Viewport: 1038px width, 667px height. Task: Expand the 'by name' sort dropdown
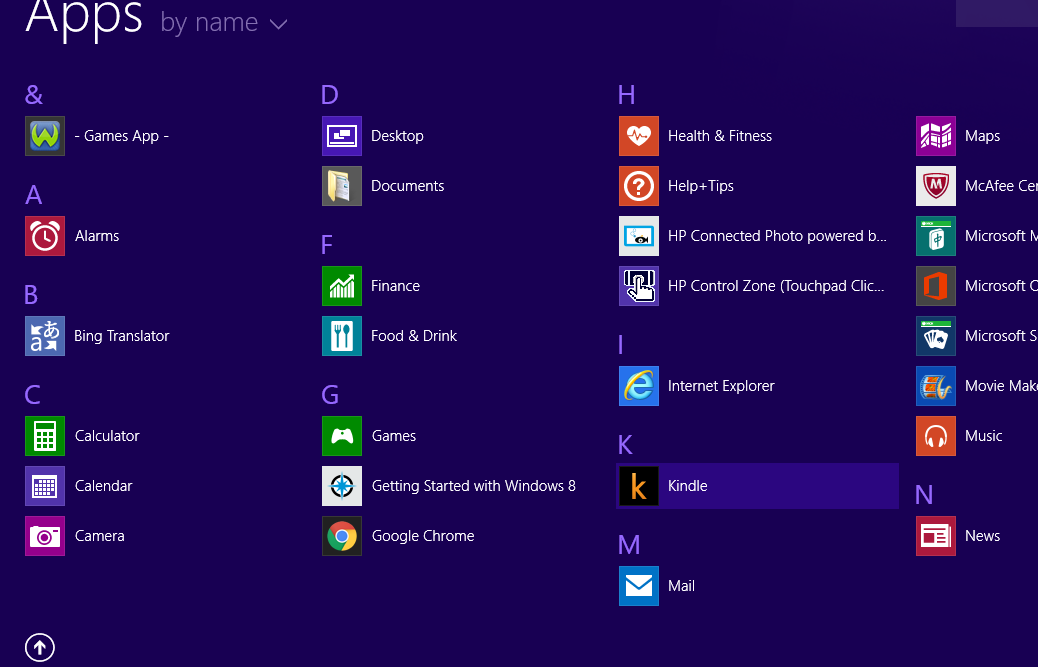click(x=210, y=23)
